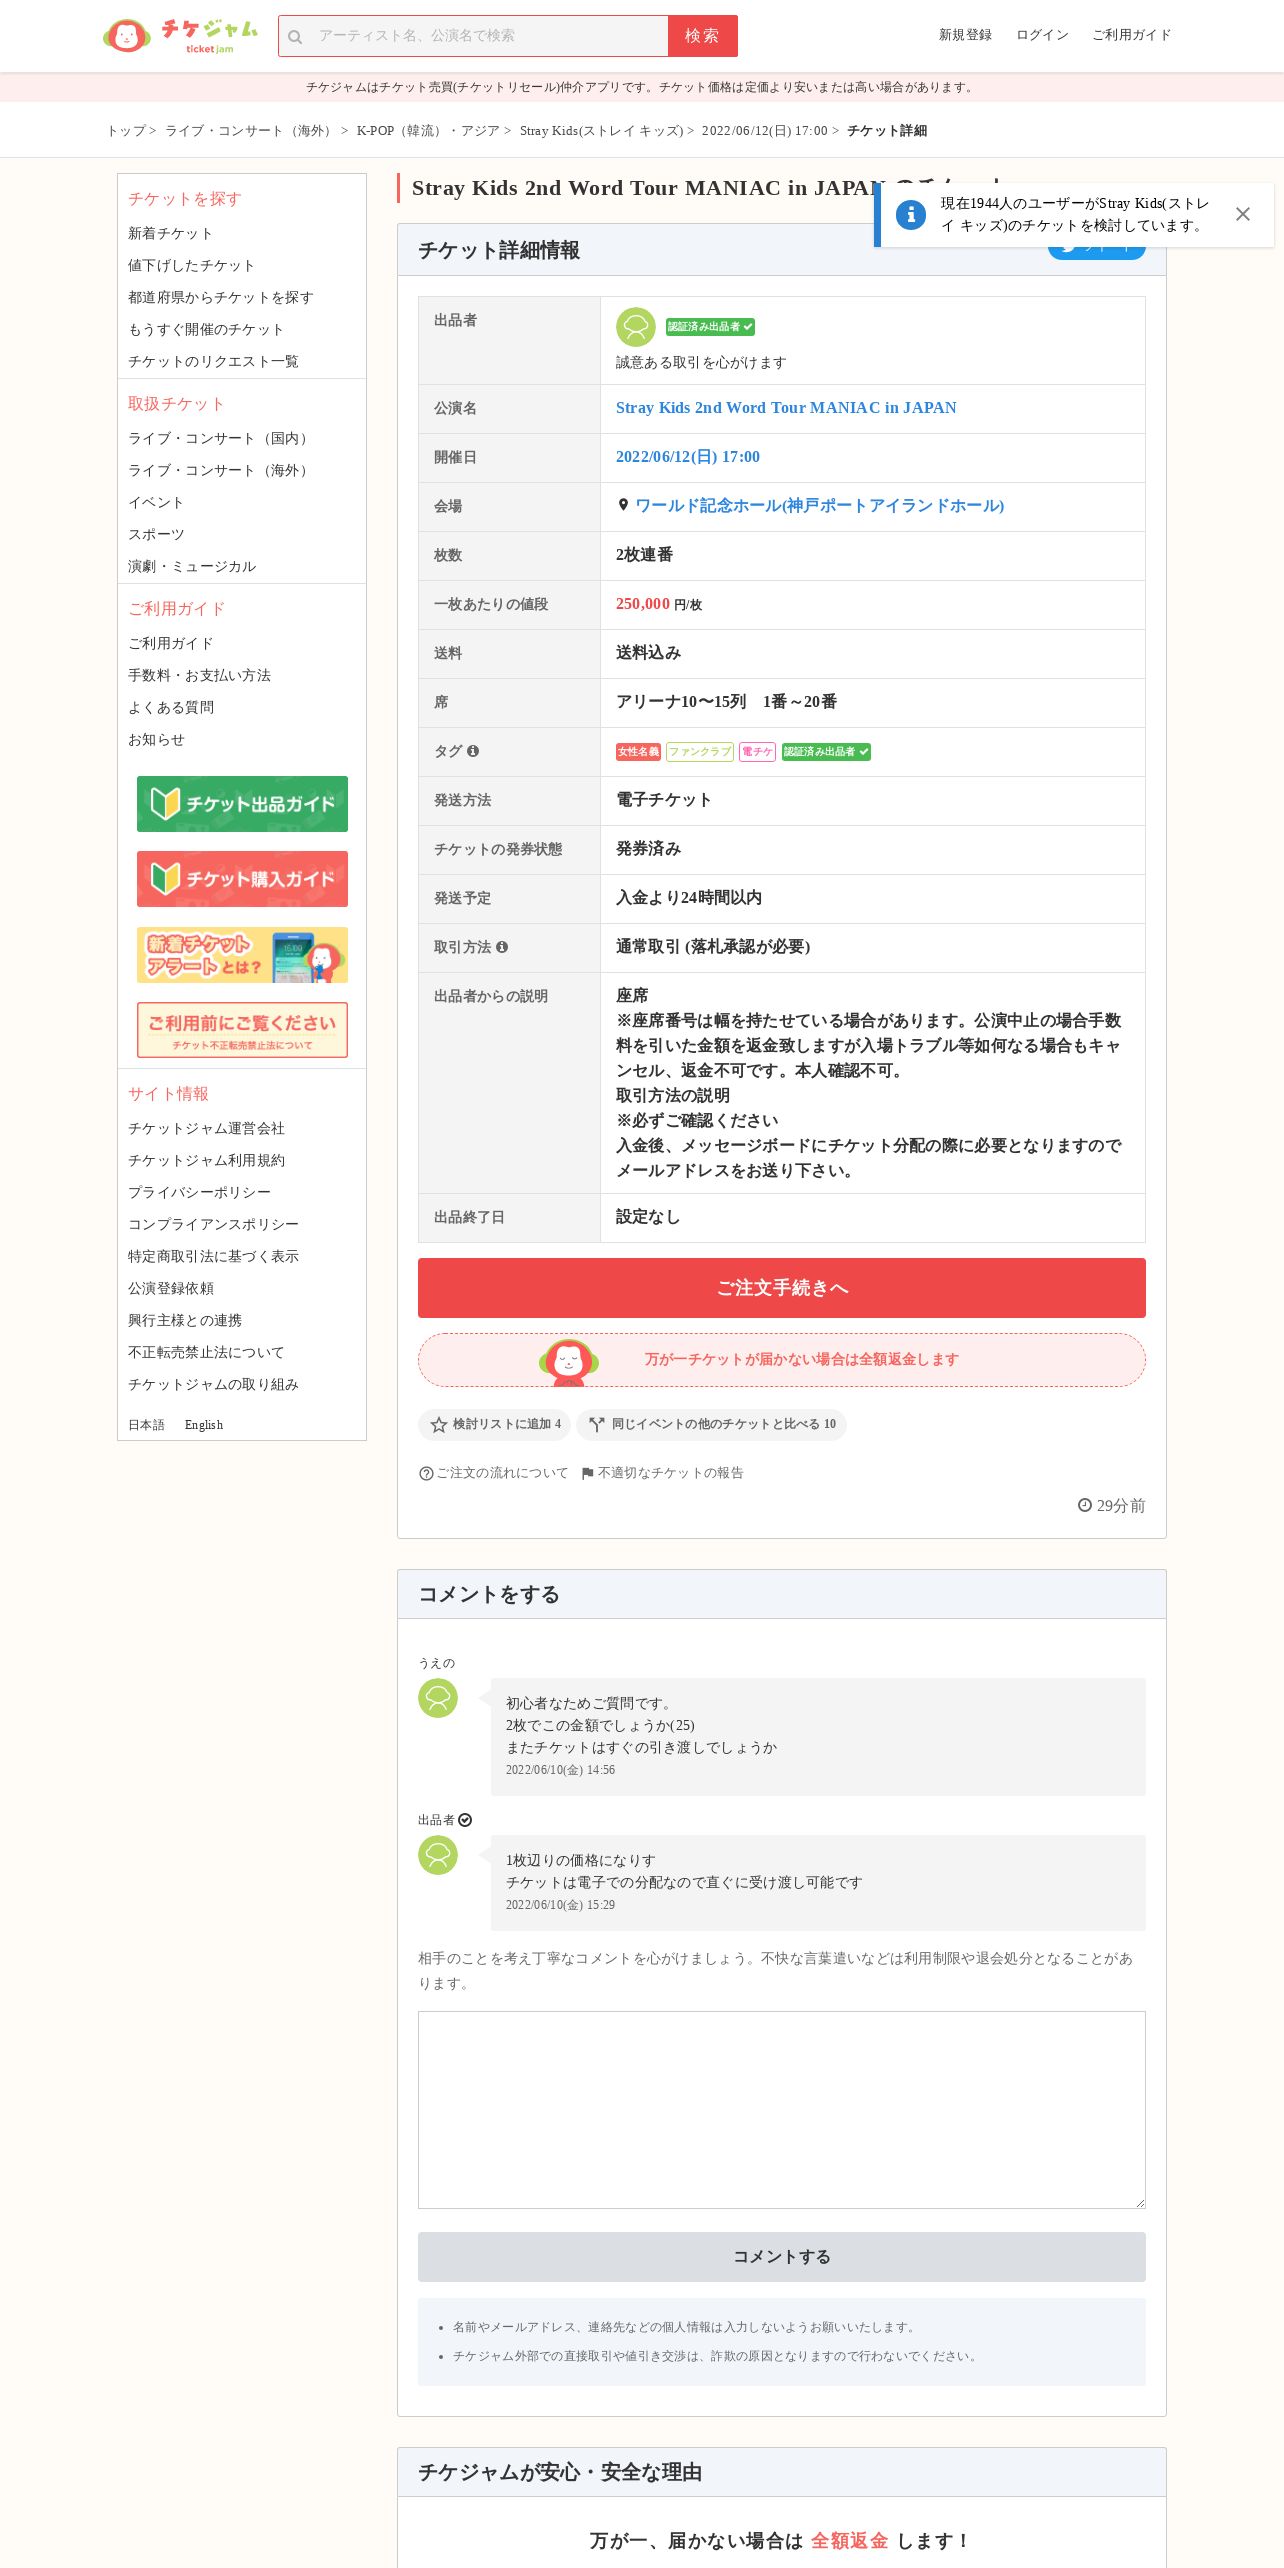Open スポーツ category in sidebar

(x=156, y=534)
